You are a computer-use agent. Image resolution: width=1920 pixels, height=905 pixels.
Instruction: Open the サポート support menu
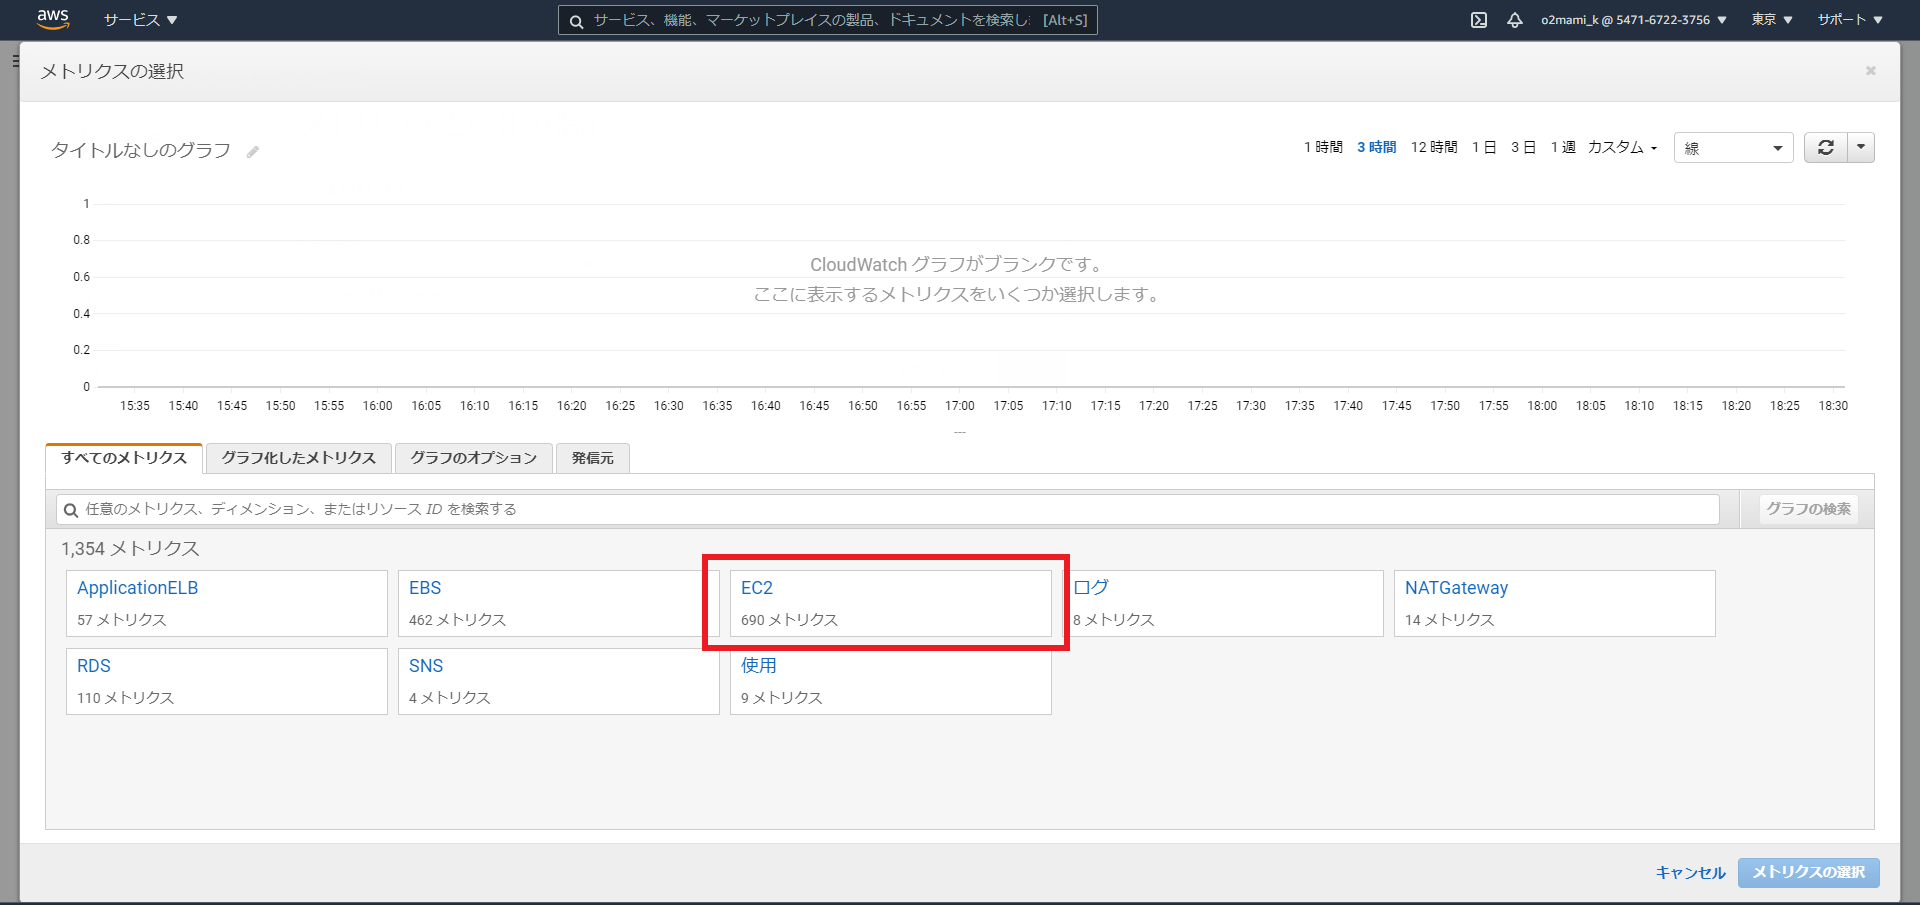point(1850,20)
